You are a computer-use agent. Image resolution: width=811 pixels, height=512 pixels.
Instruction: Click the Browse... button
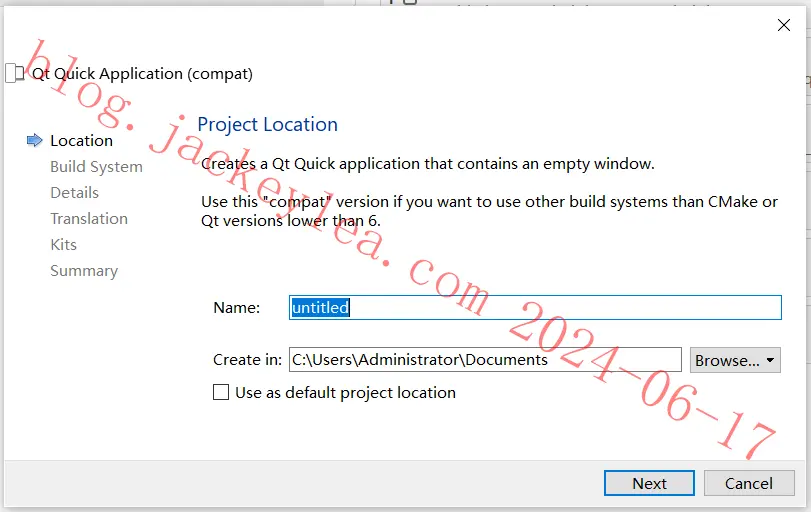pos(735,360)
